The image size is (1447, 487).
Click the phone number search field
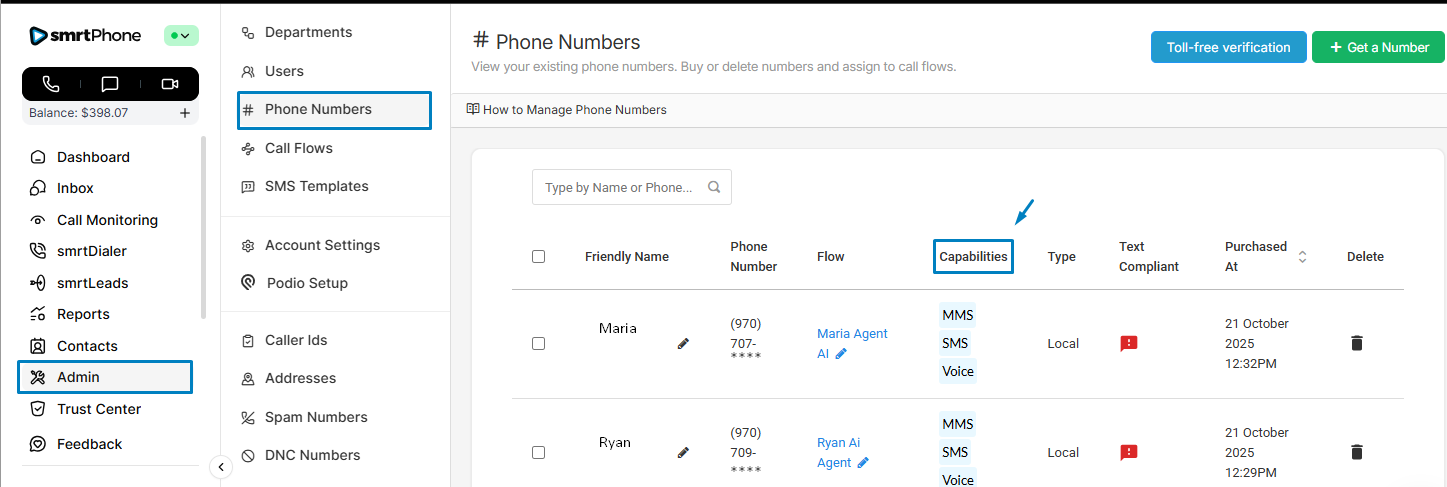[x=620, y=187]
